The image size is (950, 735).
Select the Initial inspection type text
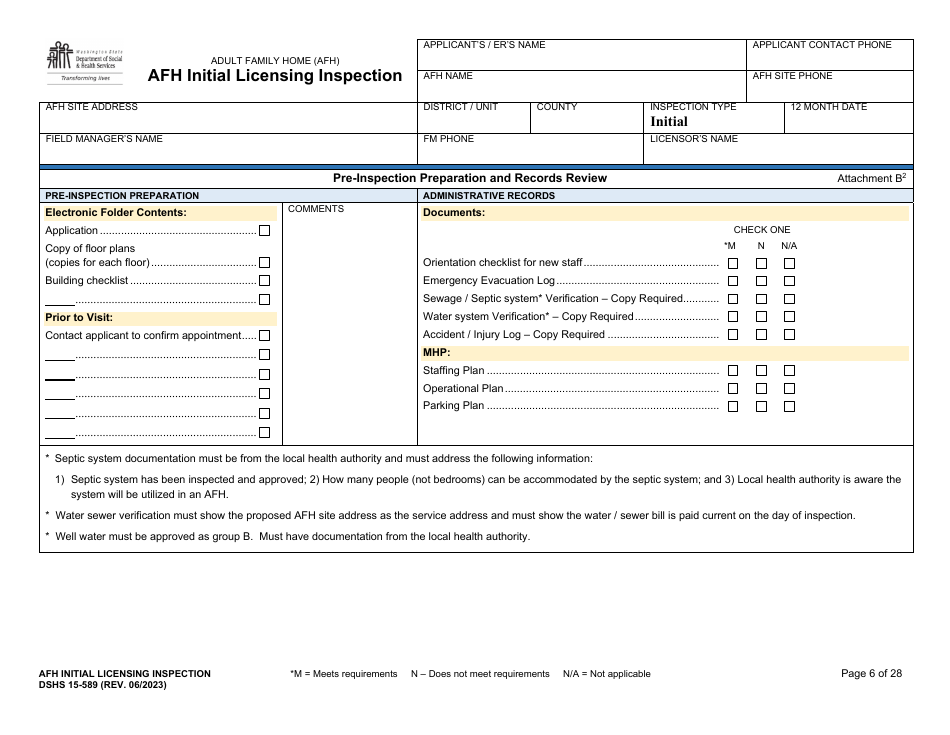670,121
